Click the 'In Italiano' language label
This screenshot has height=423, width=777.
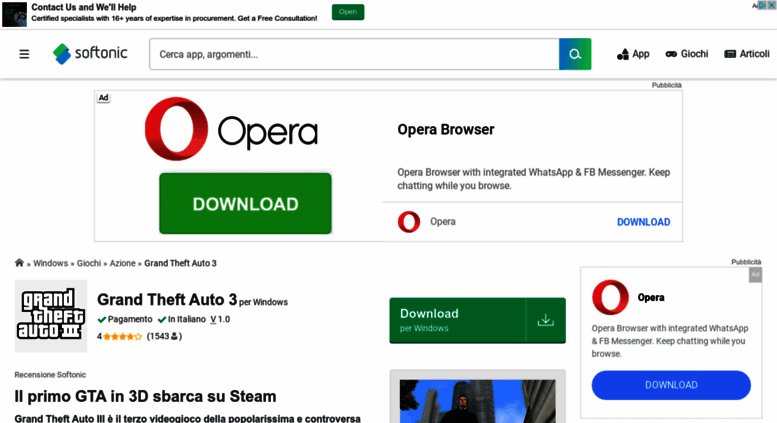click(x=182, y=319)
